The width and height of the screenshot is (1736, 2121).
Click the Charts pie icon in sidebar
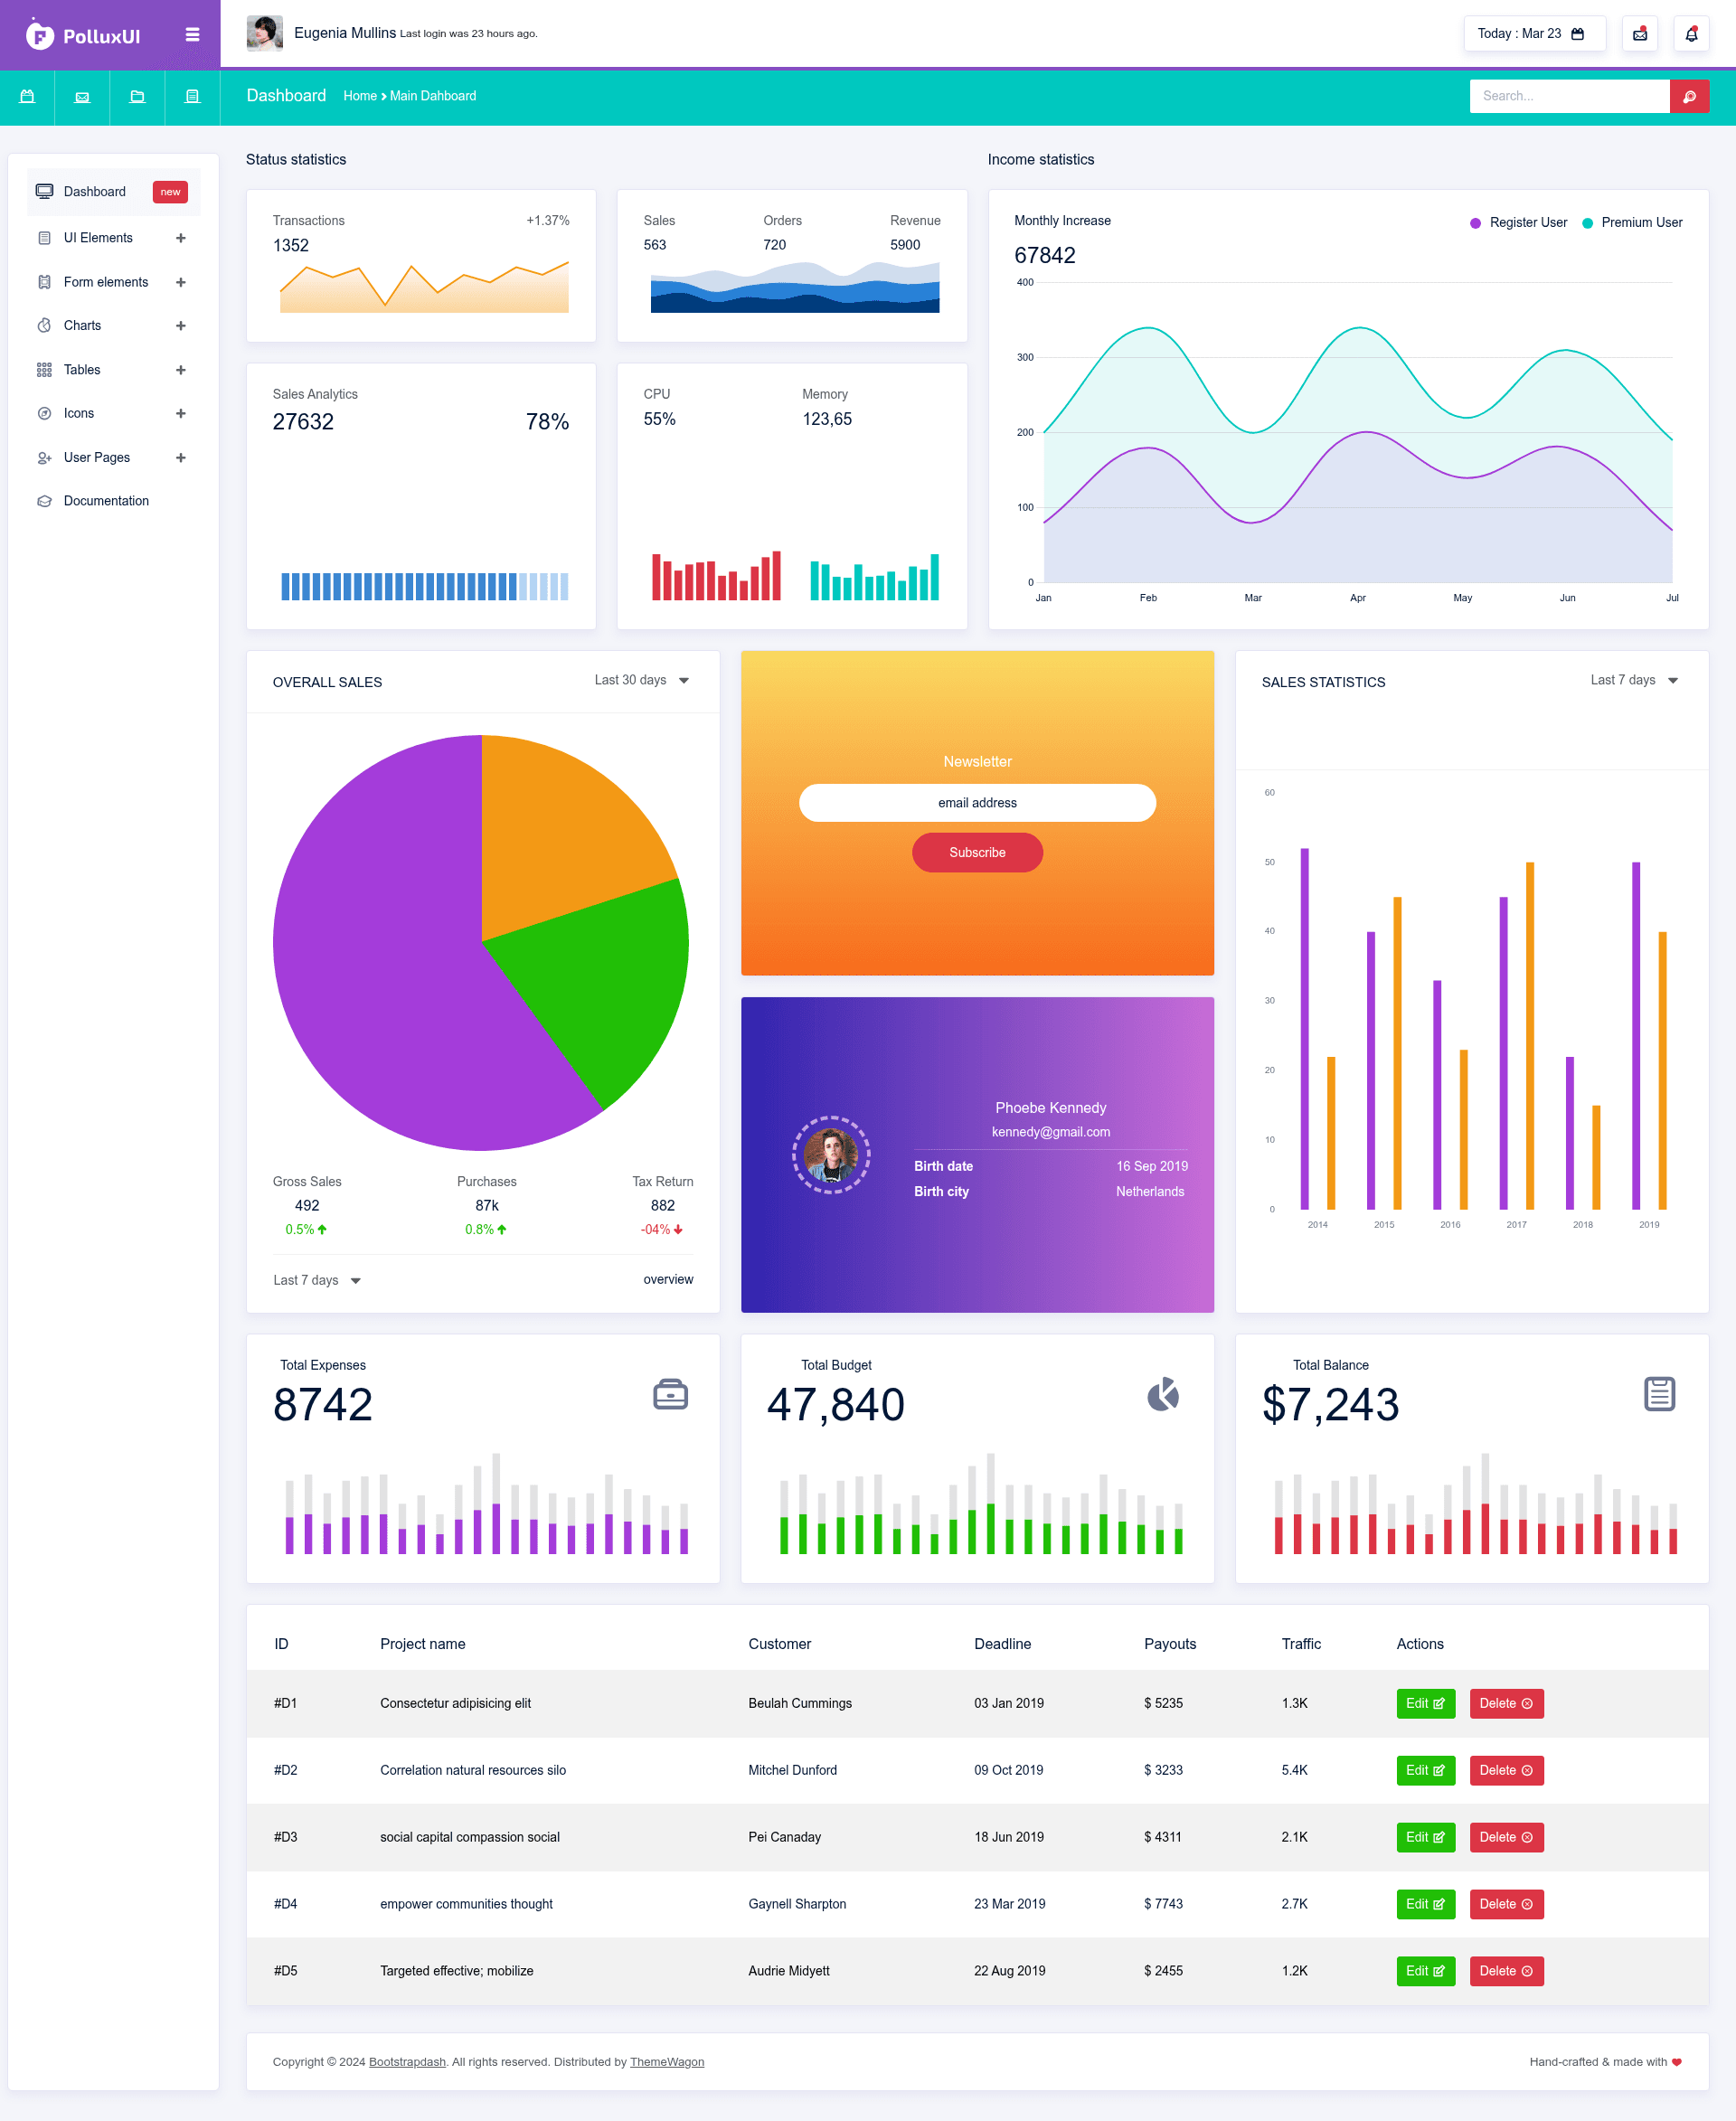coord(44,325)
